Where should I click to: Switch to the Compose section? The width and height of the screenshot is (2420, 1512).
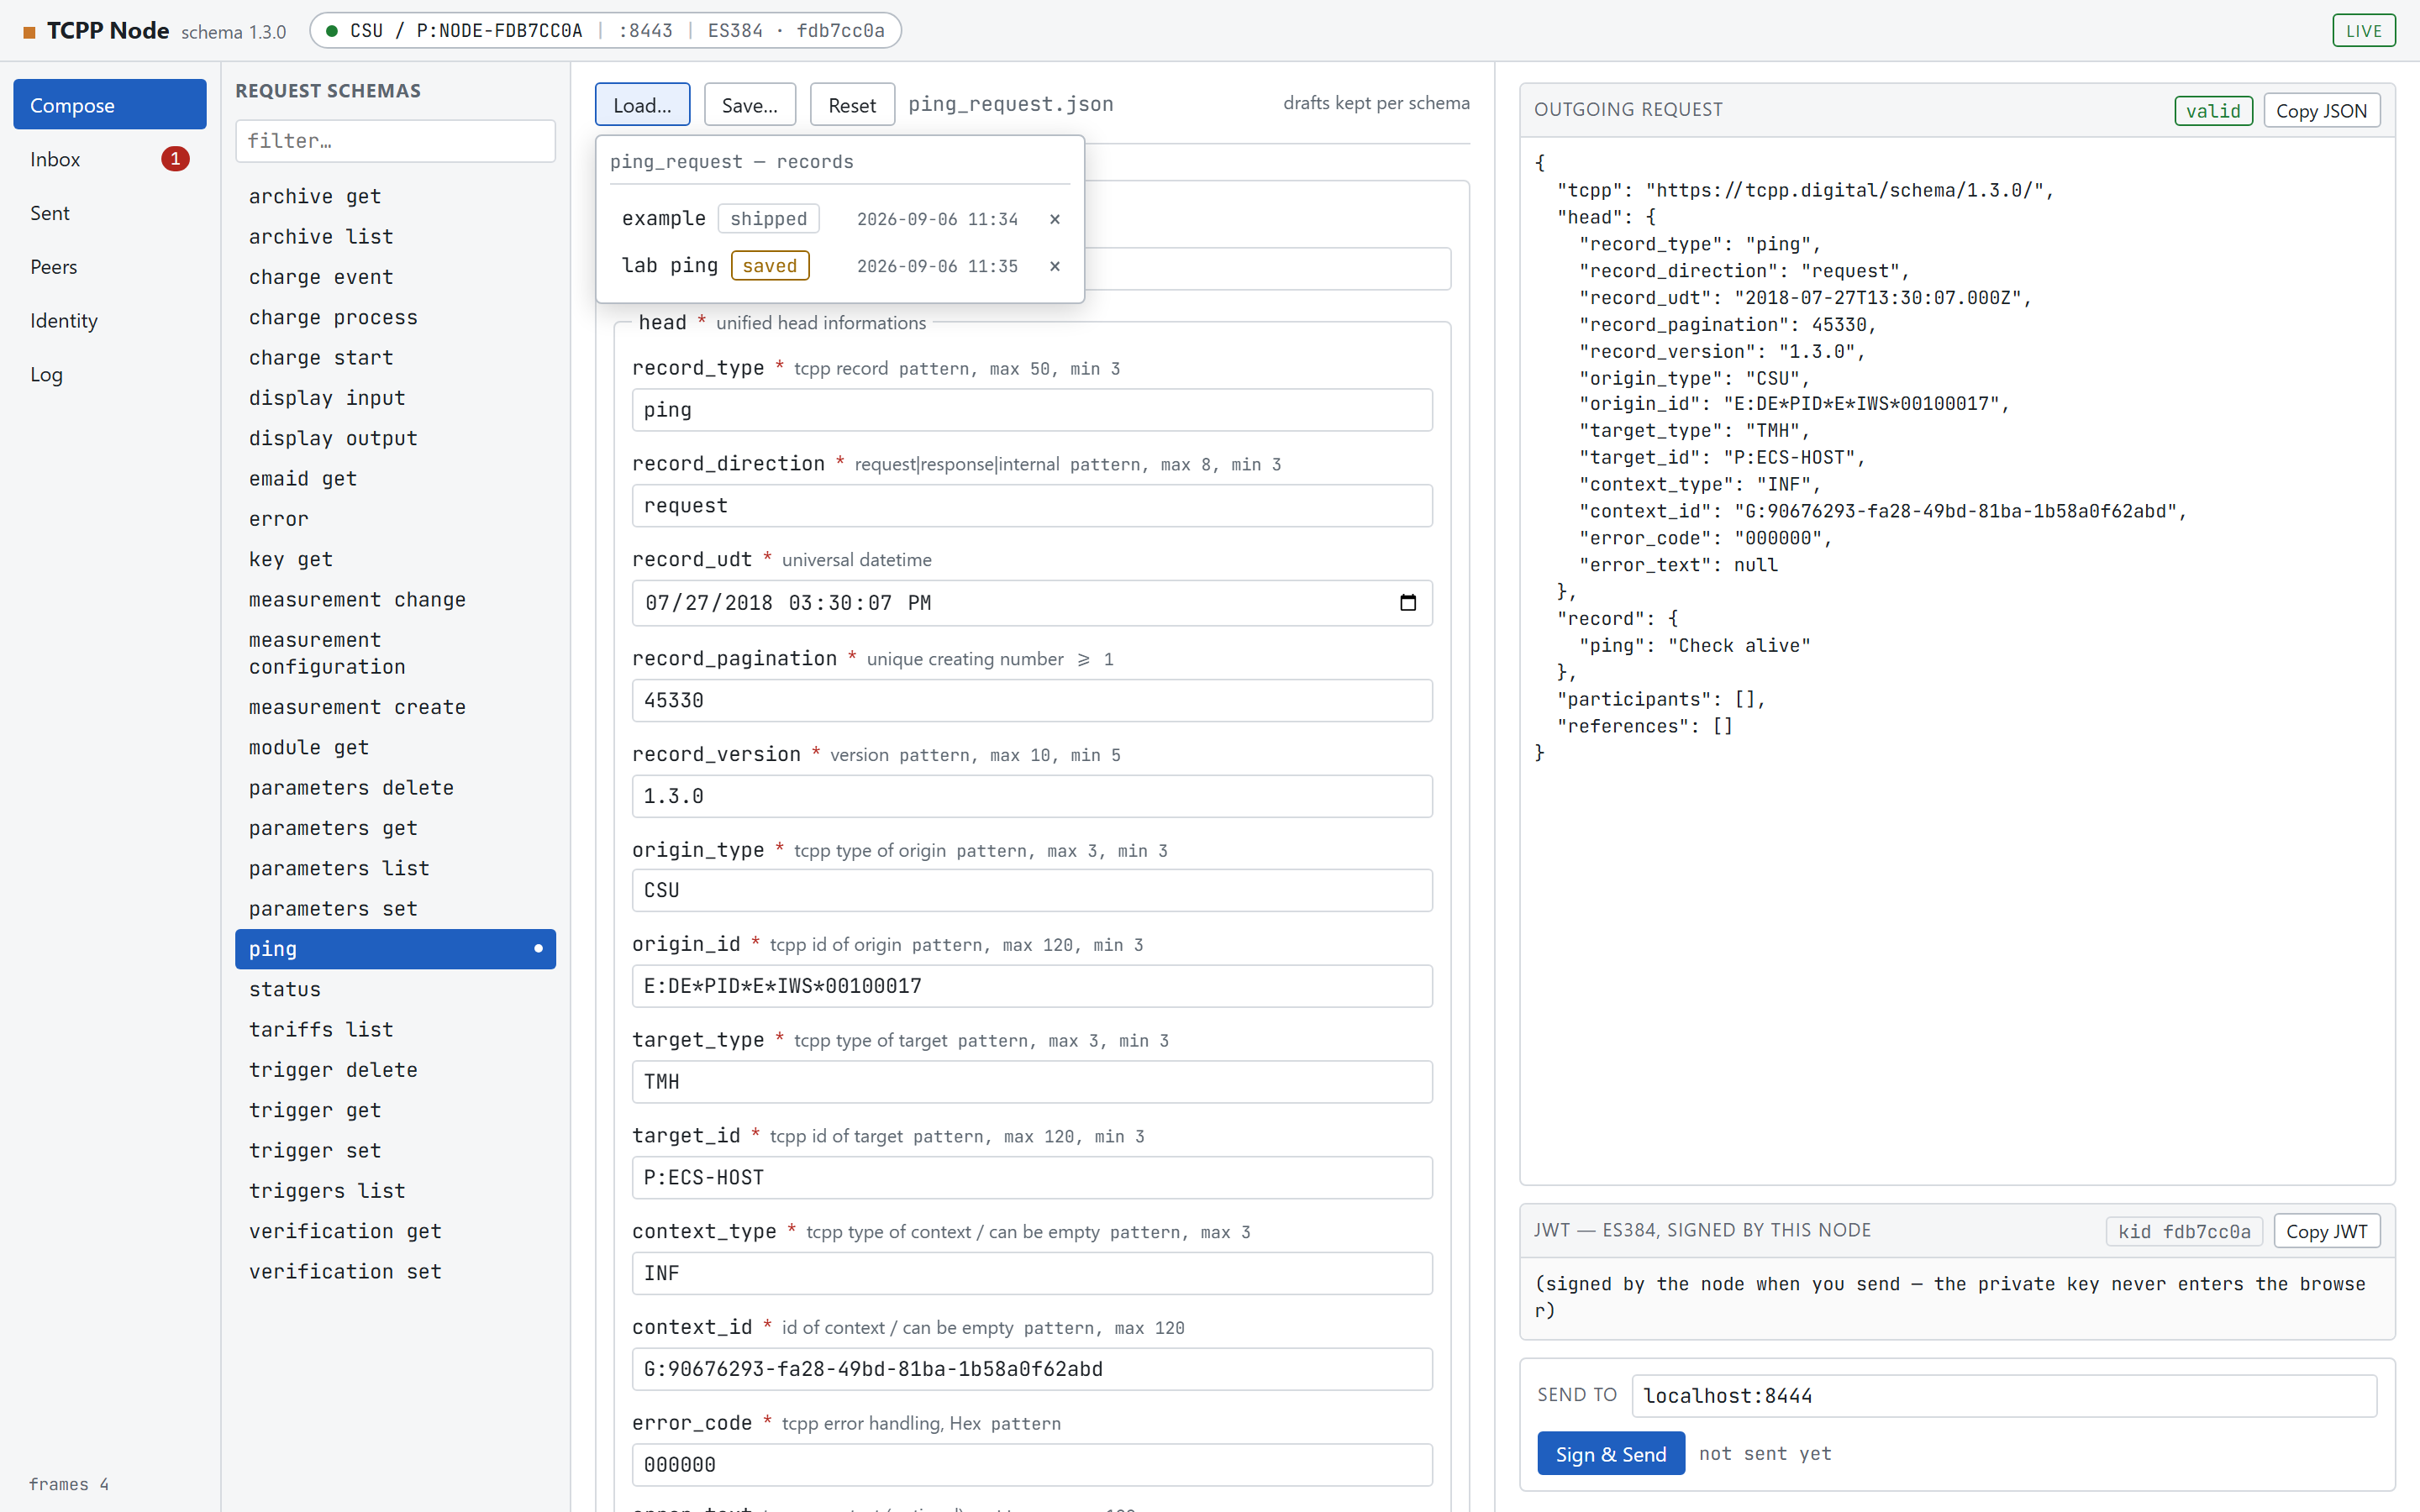(x=110, y=105)
